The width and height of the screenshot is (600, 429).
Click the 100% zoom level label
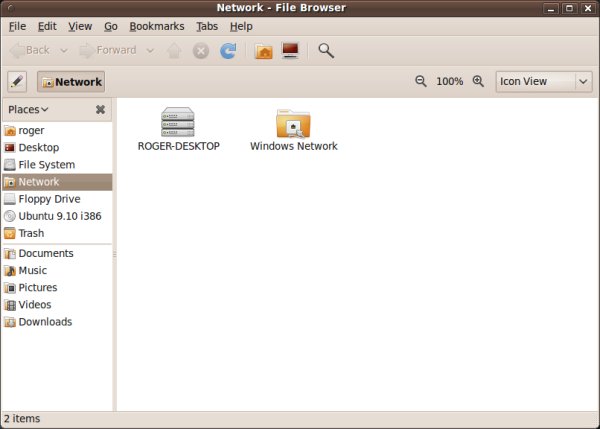(450, 82)
